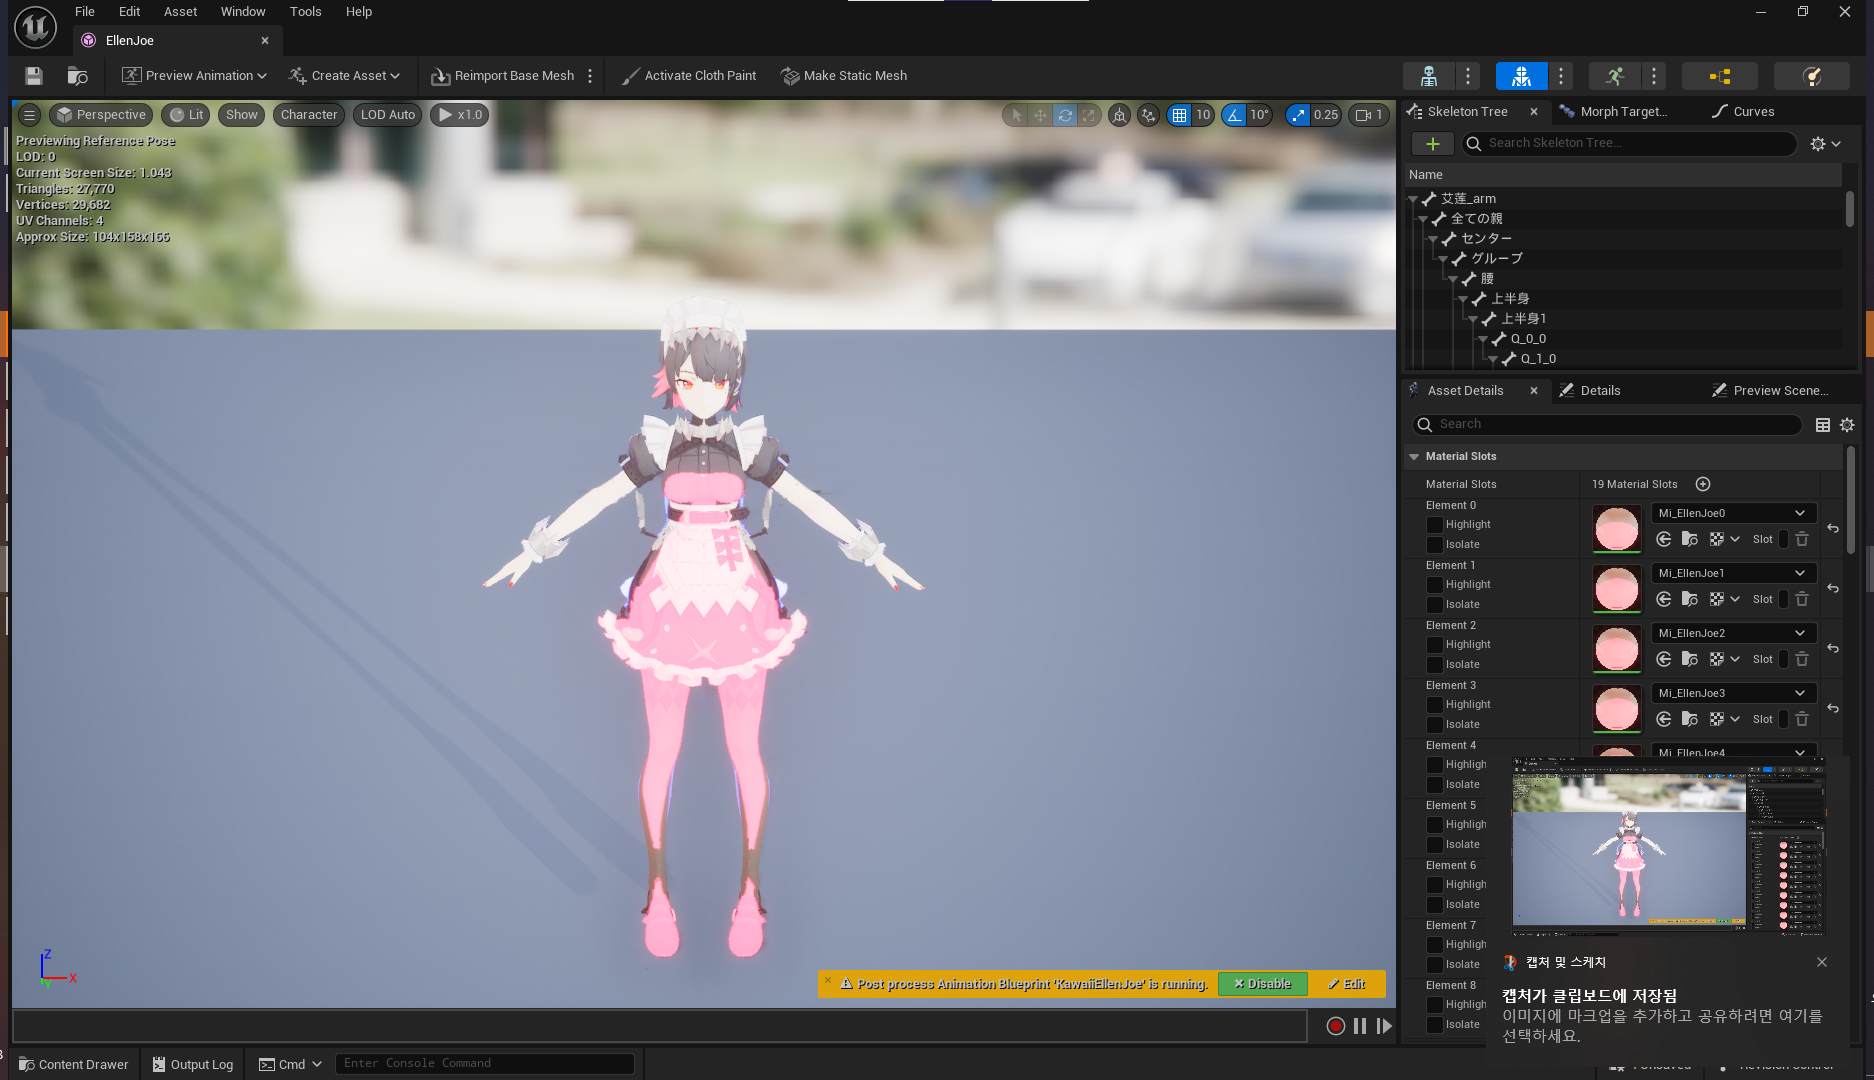The width and height of the screenshot is (1874, 1080).
Task: Start recording animation
Action: [1335, 1026]
